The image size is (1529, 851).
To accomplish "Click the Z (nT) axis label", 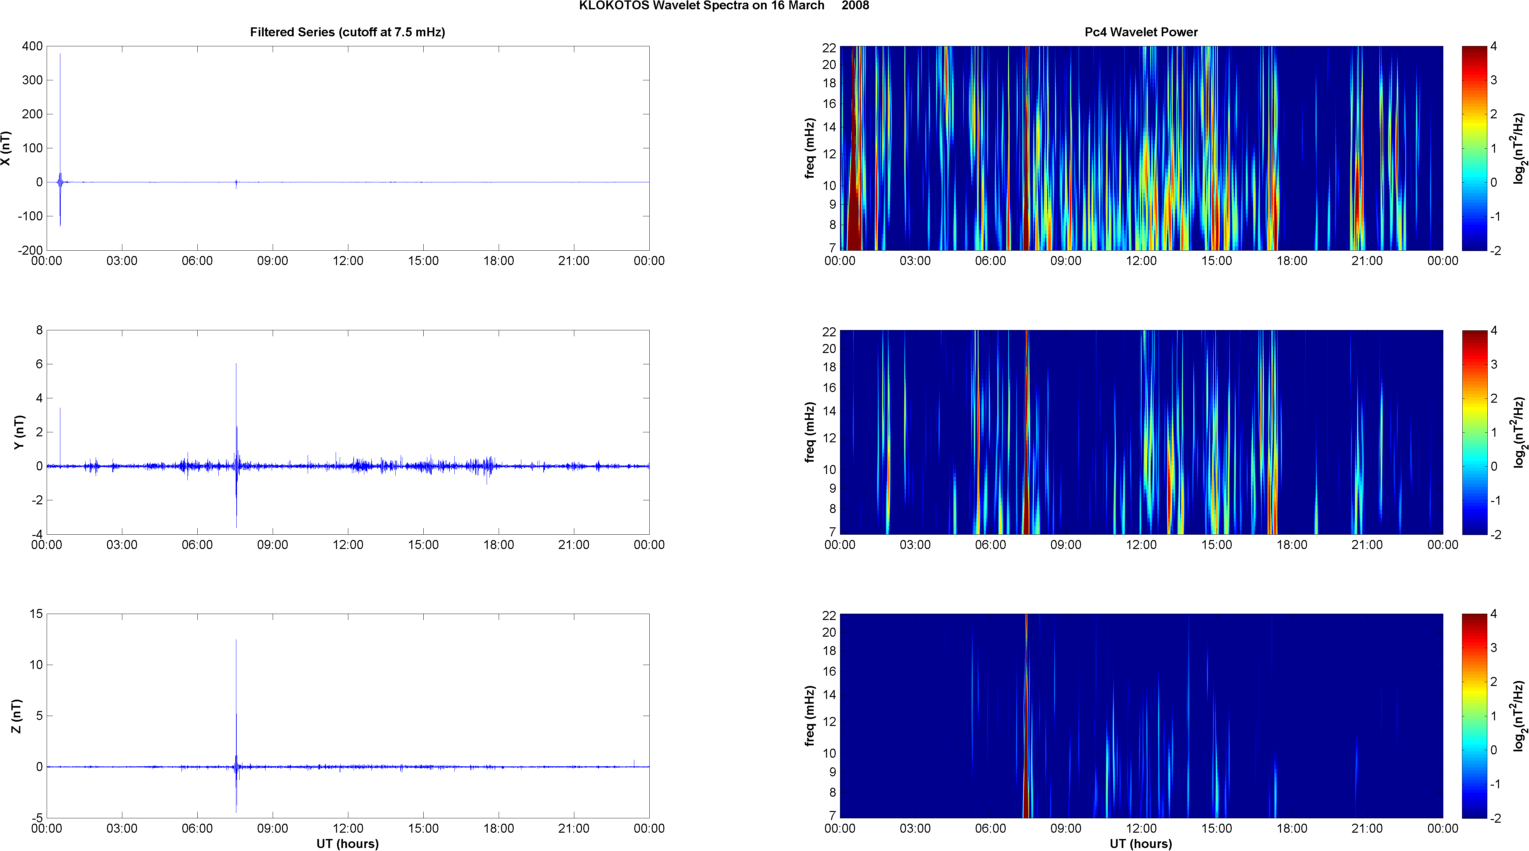I will (x=16, y=716).
